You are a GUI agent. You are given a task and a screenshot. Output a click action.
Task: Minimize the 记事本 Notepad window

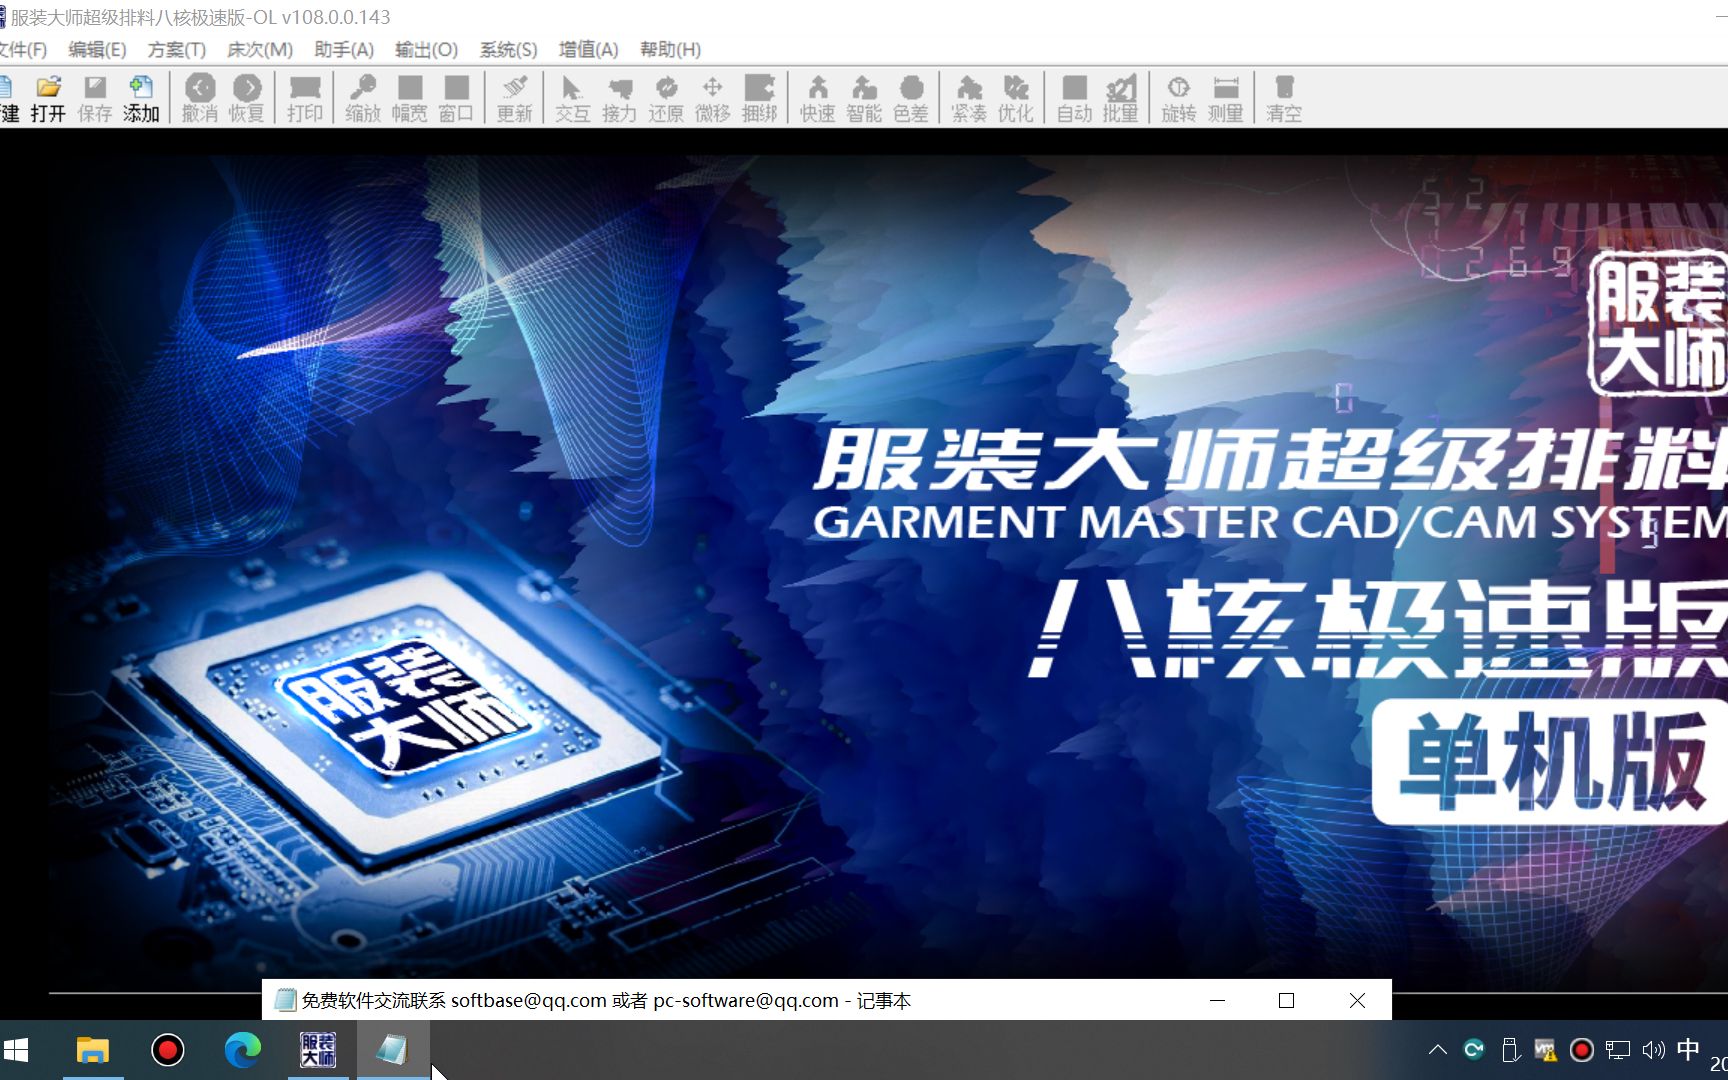pos(1217,1000)
